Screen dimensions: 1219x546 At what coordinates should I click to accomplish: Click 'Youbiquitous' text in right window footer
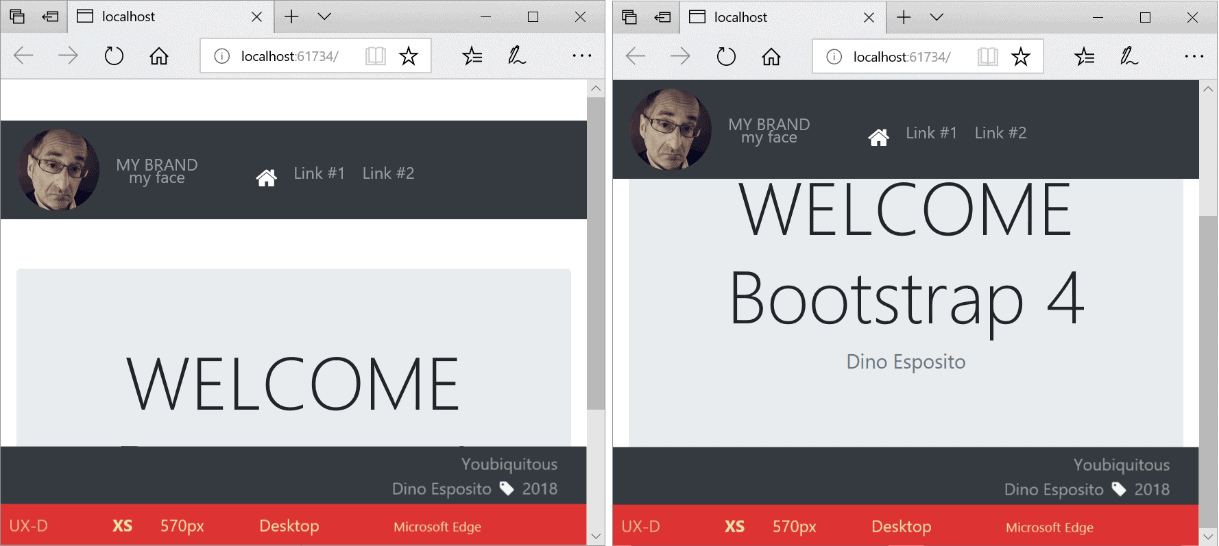(x=1121, y=464)
